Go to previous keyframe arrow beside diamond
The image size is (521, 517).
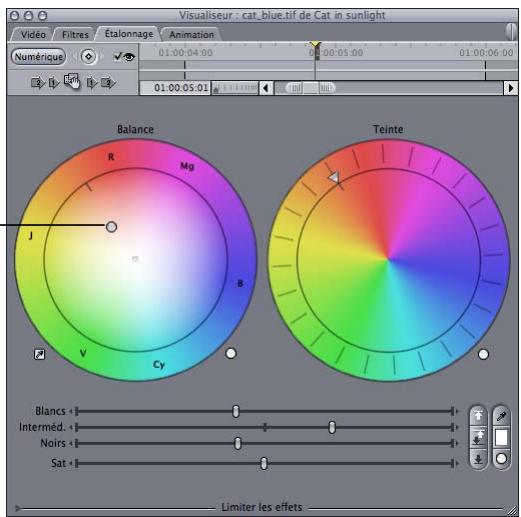click(75, 57)
